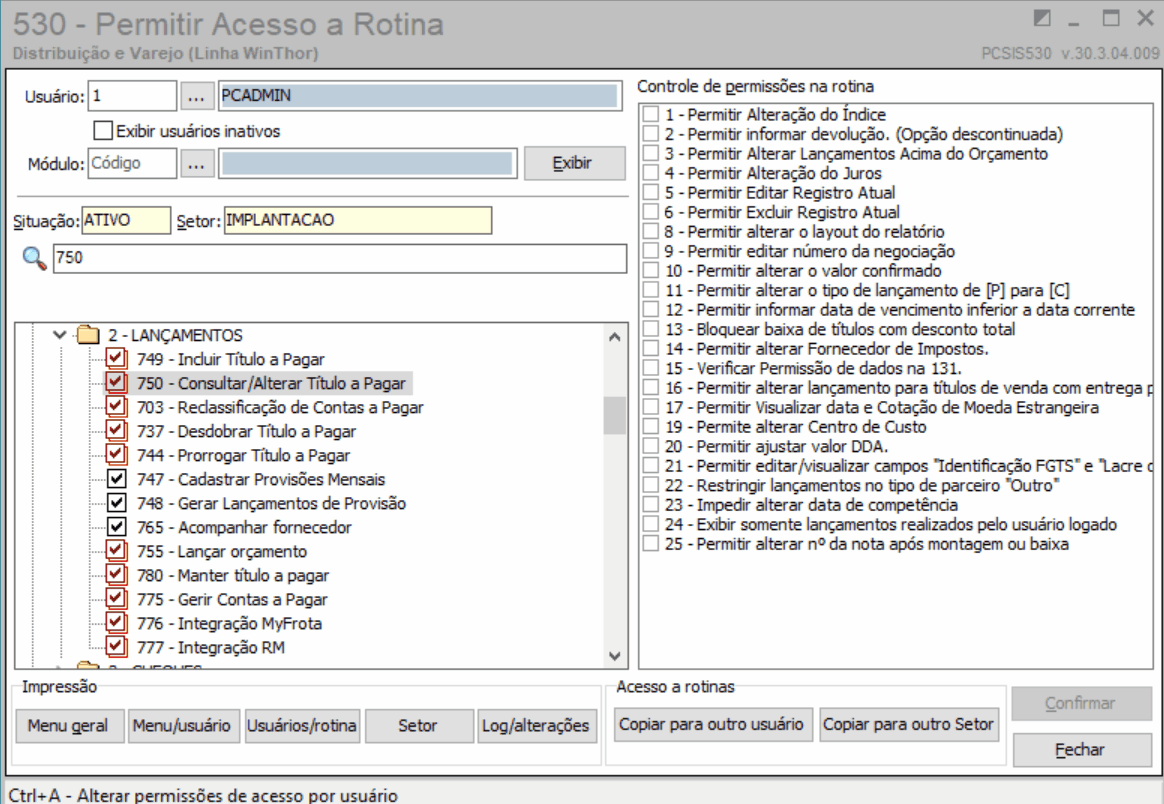Click tree scrollbar down arrow
This screenshot has height=804, width=1164.
tap(615, 656)
